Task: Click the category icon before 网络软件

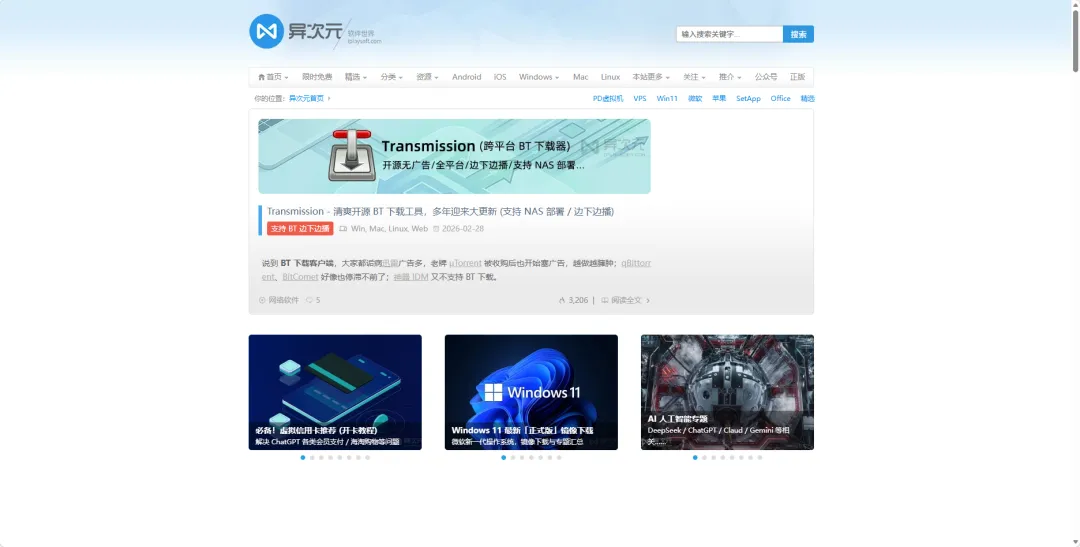Action: pyautogui.click(x=262, y=300)
